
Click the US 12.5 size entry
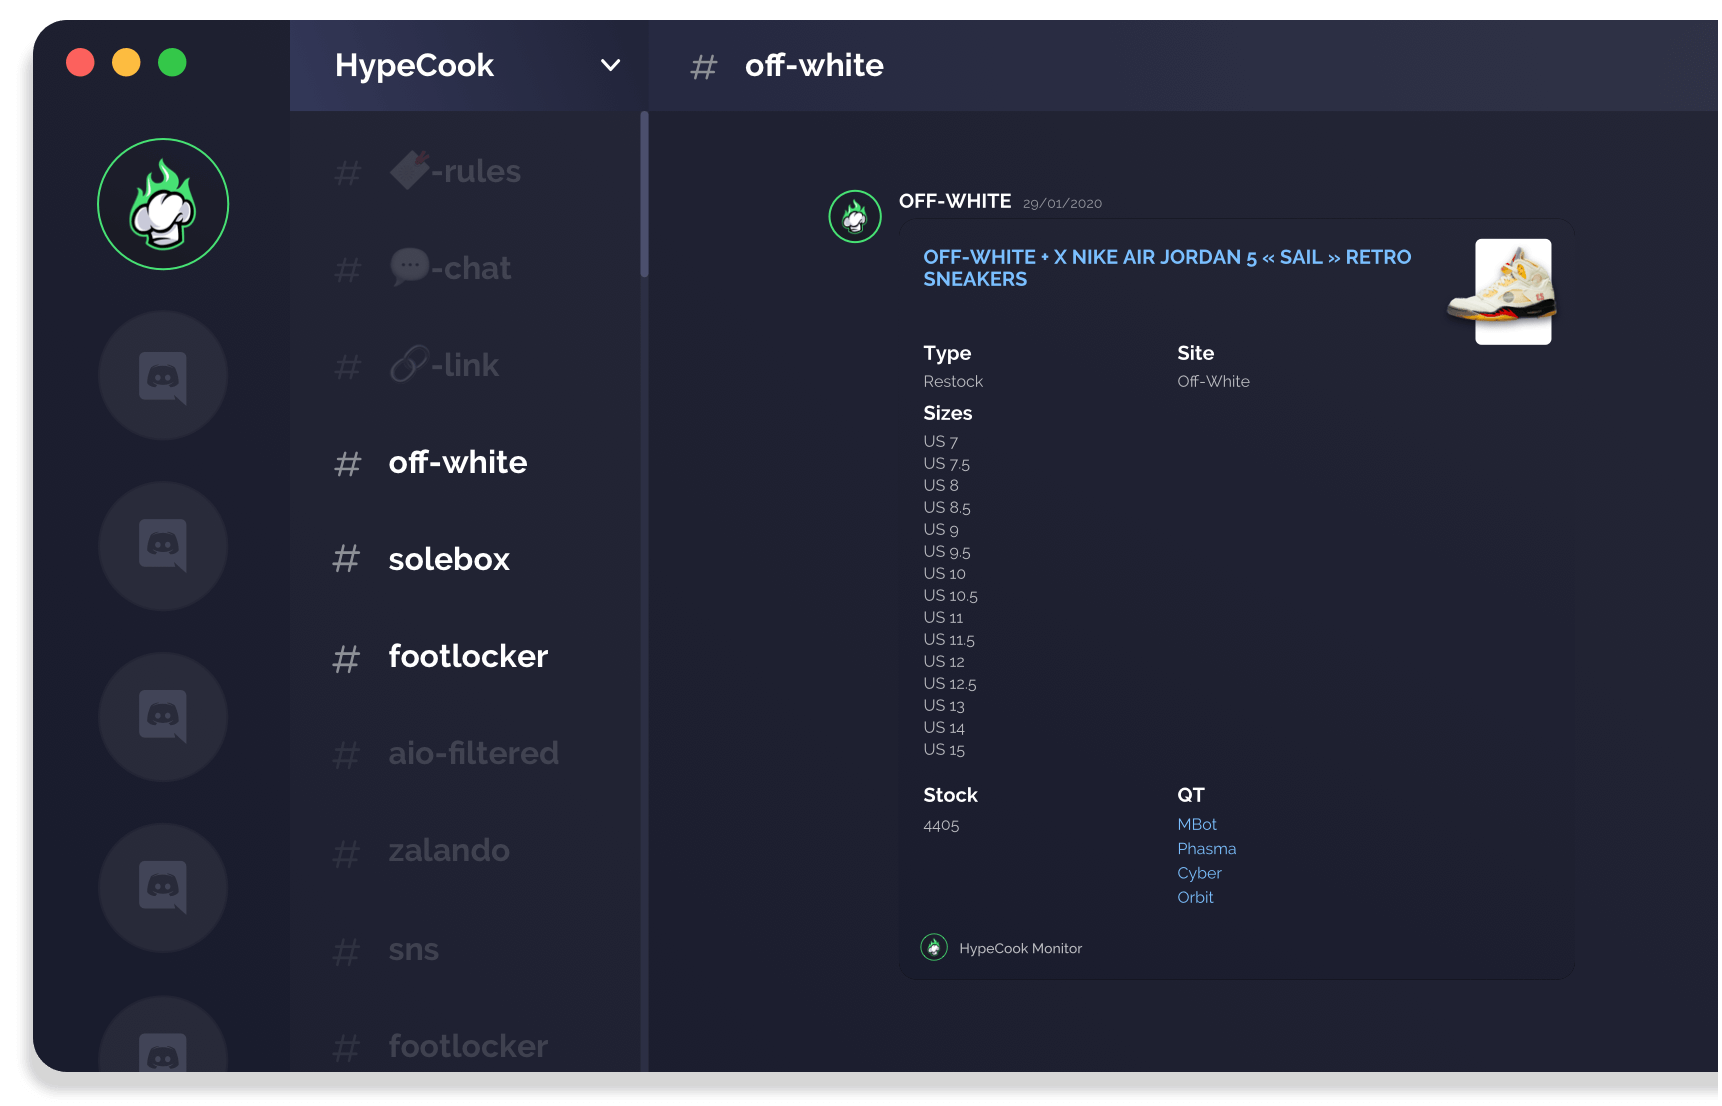tap(950, 683)
